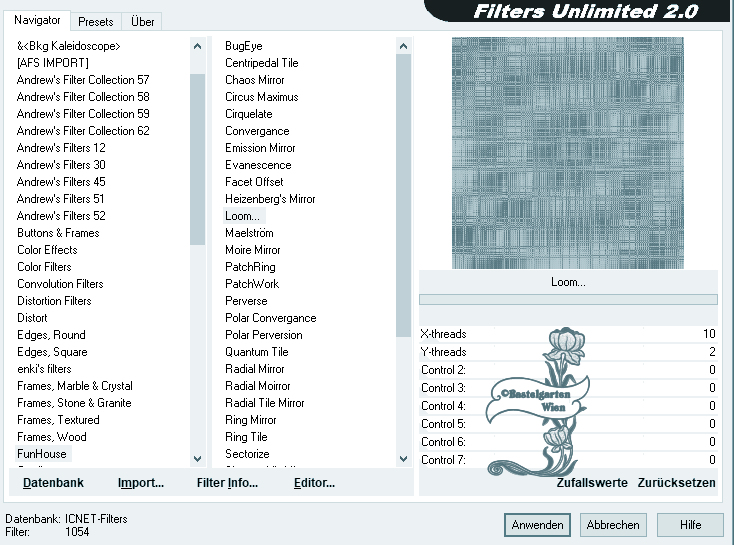Click the filter list scroll-up arrow
Viewport: 734px width, 545px height.
(x=404, y=46)
